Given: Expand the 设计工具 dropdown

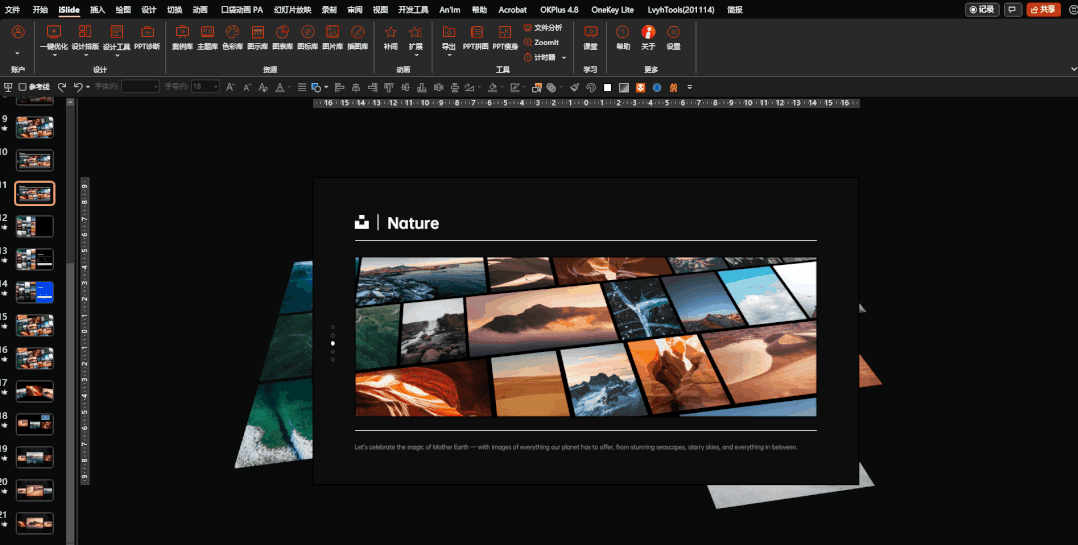Looking at the screenshot, I should coord(117,55).
